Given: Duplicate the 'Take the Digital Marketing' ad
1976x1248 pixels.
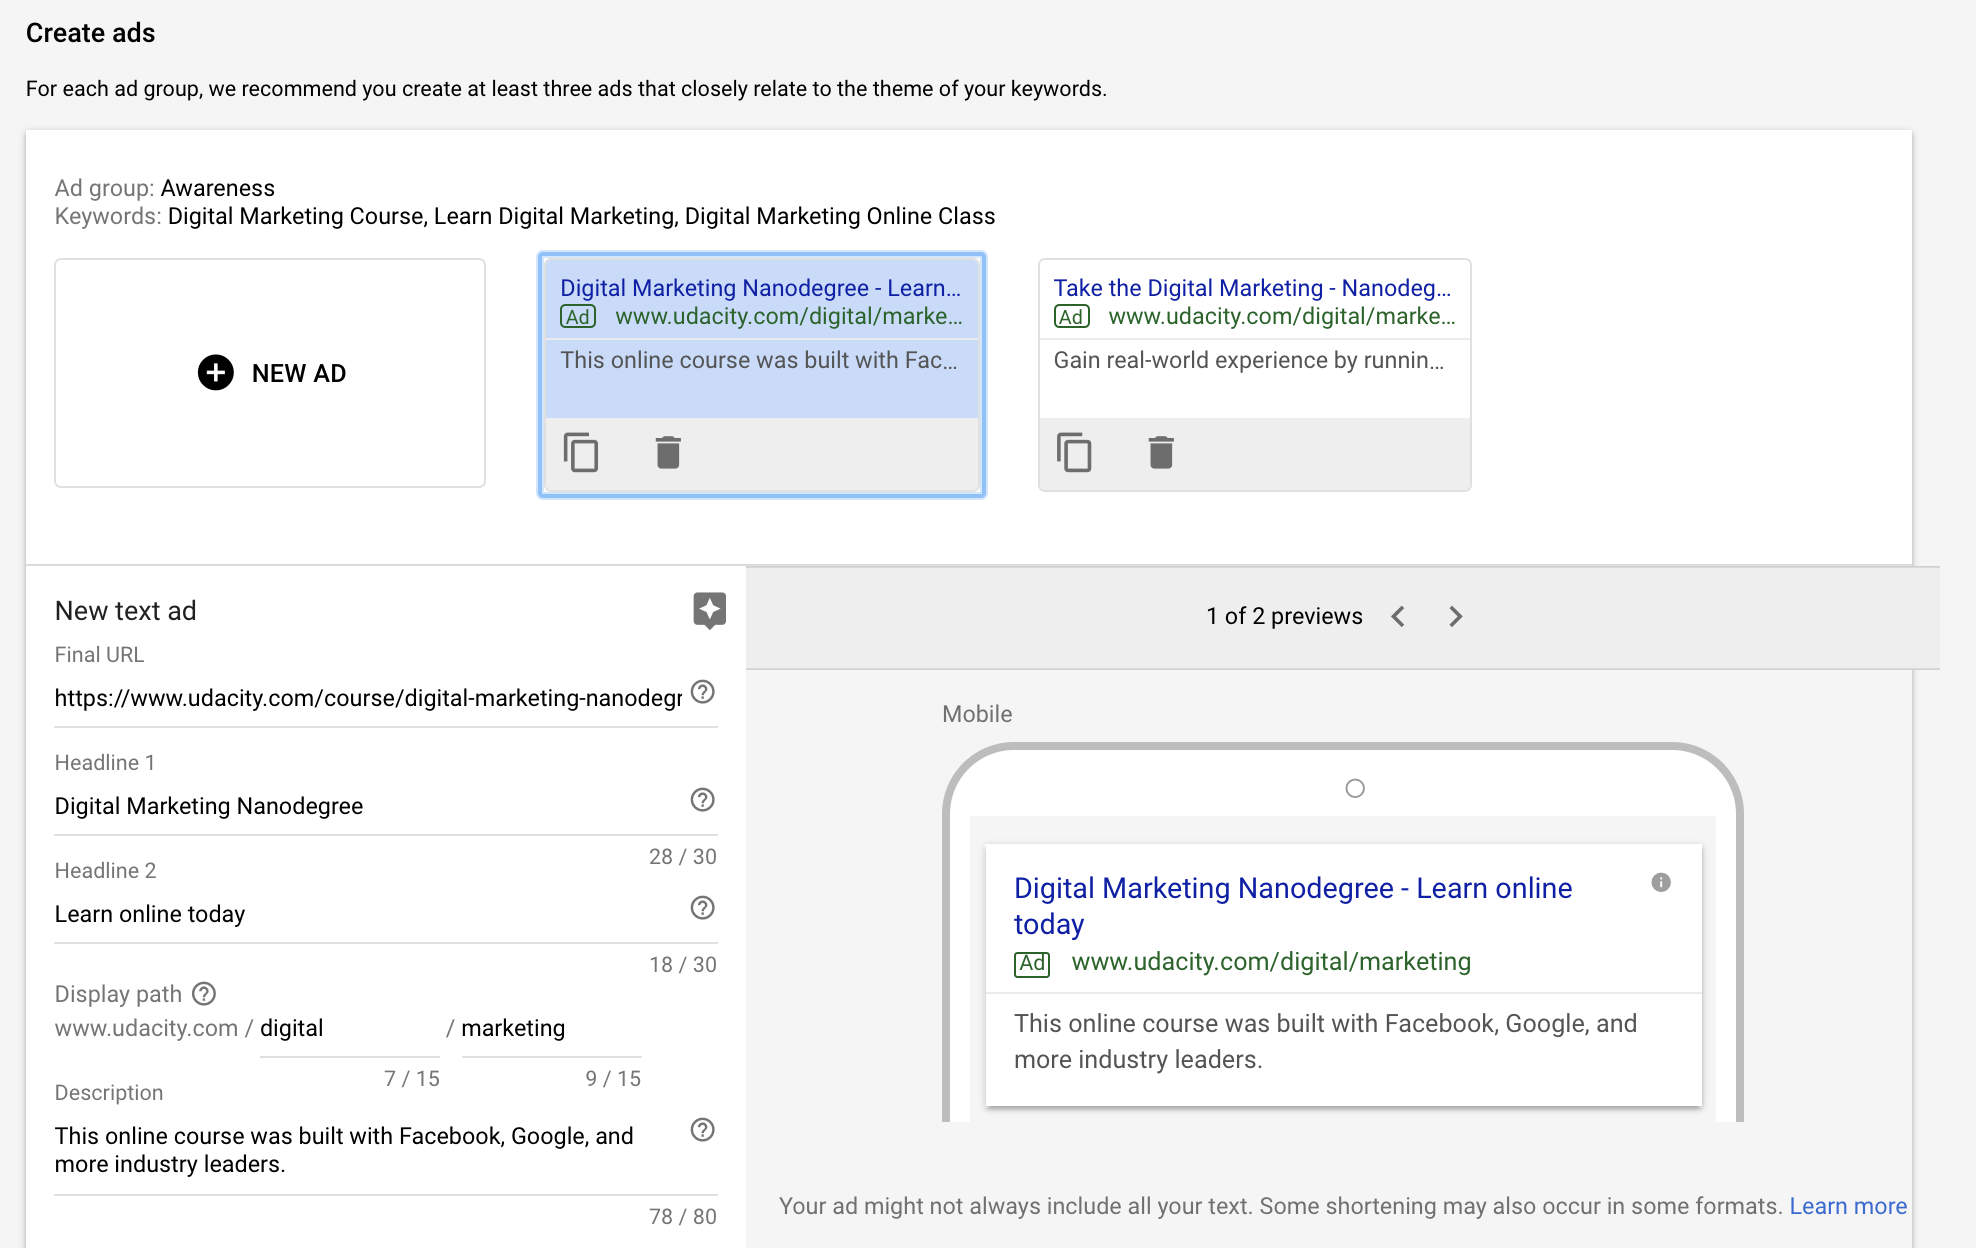Looking at the screenshot, I should pos(1074,452).
